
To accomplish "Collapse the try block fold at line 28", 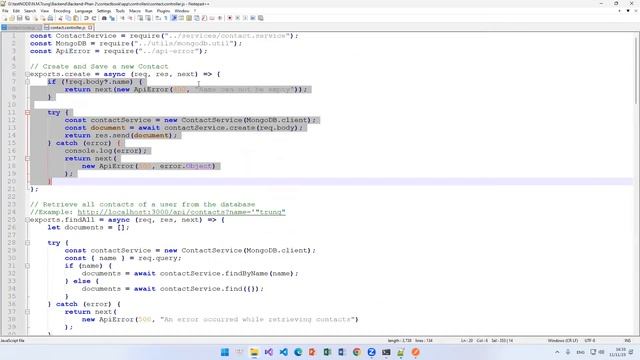I will pyautogui.click(x=27, y=243).
